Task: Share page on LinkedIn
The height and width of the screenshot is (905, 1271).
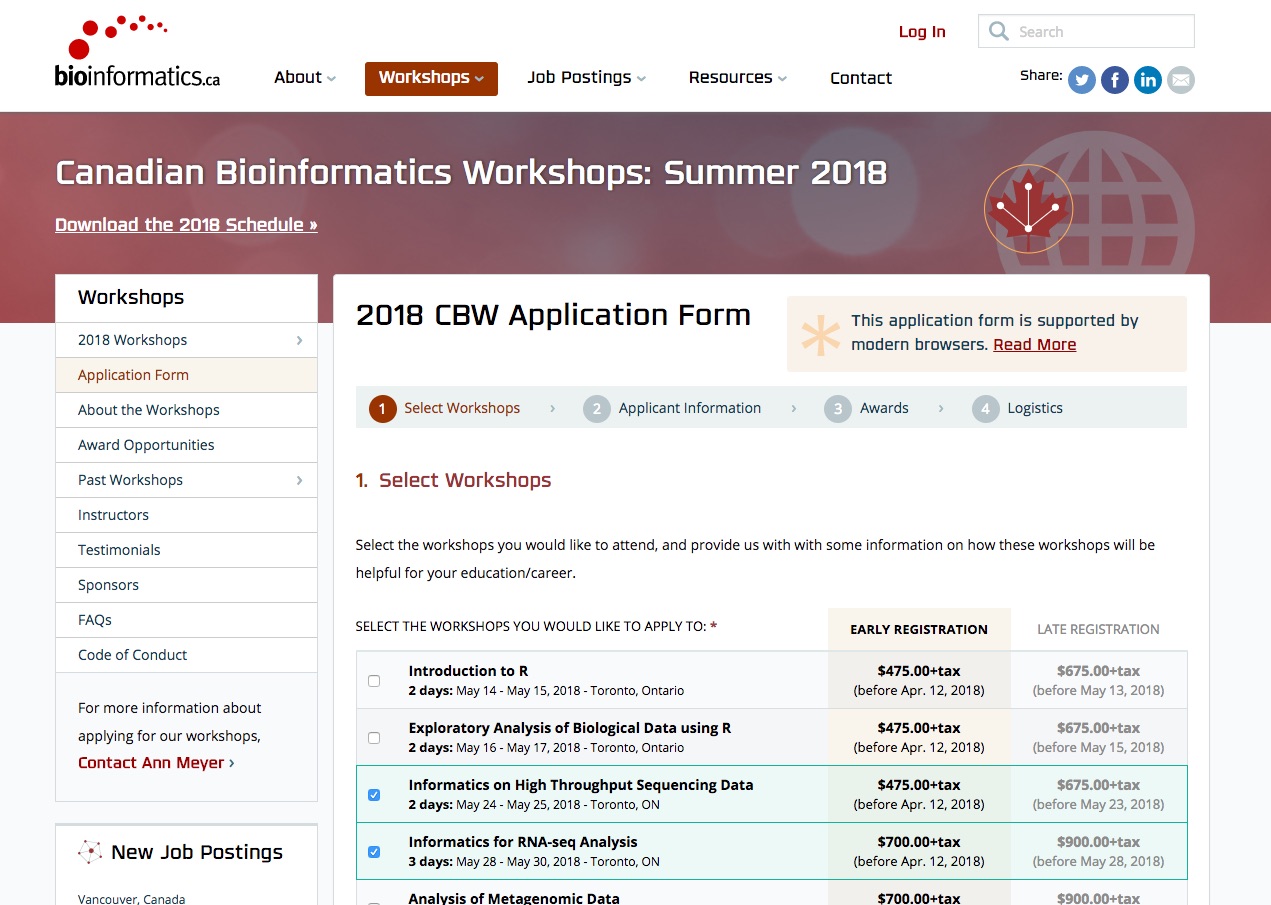Action: 1148,80
